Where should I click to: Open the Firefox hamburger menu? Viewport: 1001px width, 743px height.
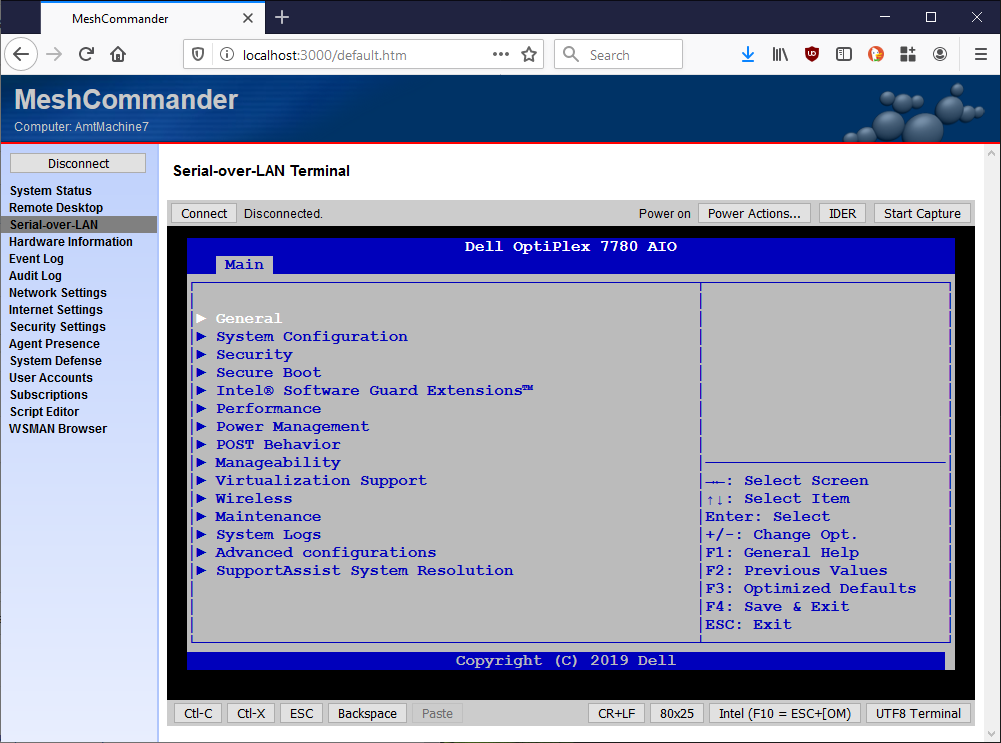coord(981,54)
